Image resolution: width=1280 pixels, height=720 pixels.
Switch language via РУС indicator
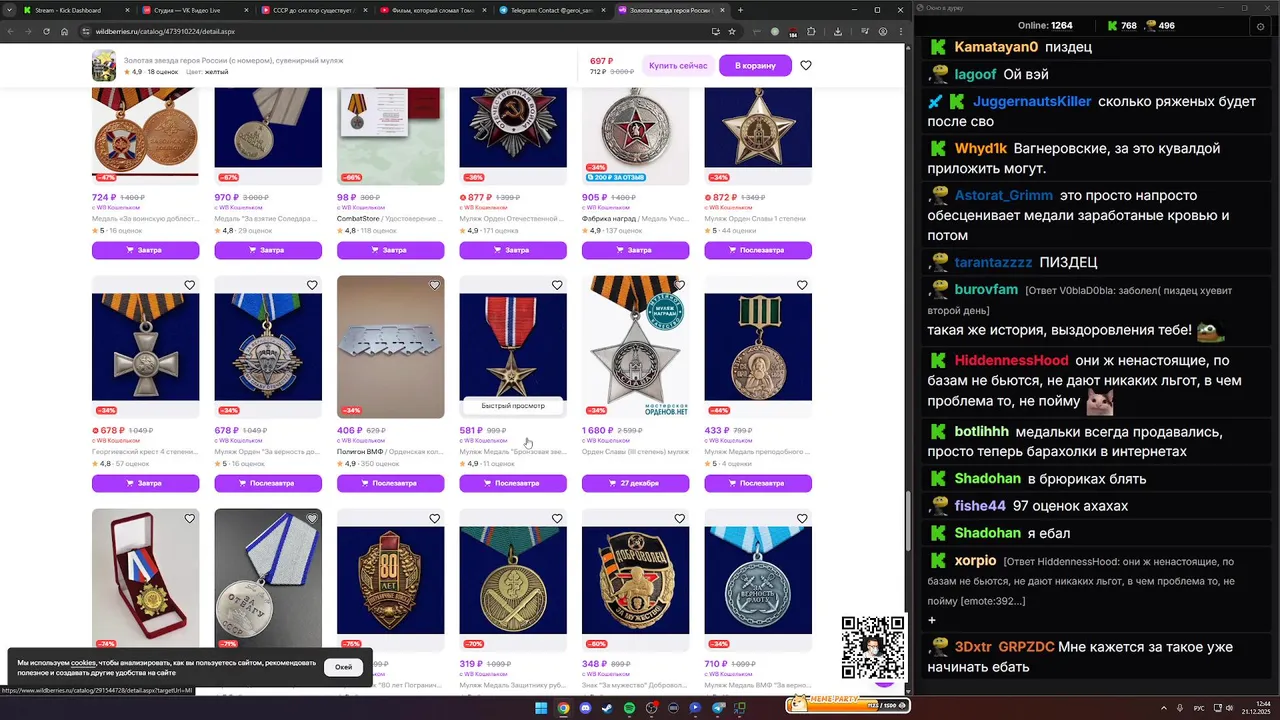click(1199, 708)
